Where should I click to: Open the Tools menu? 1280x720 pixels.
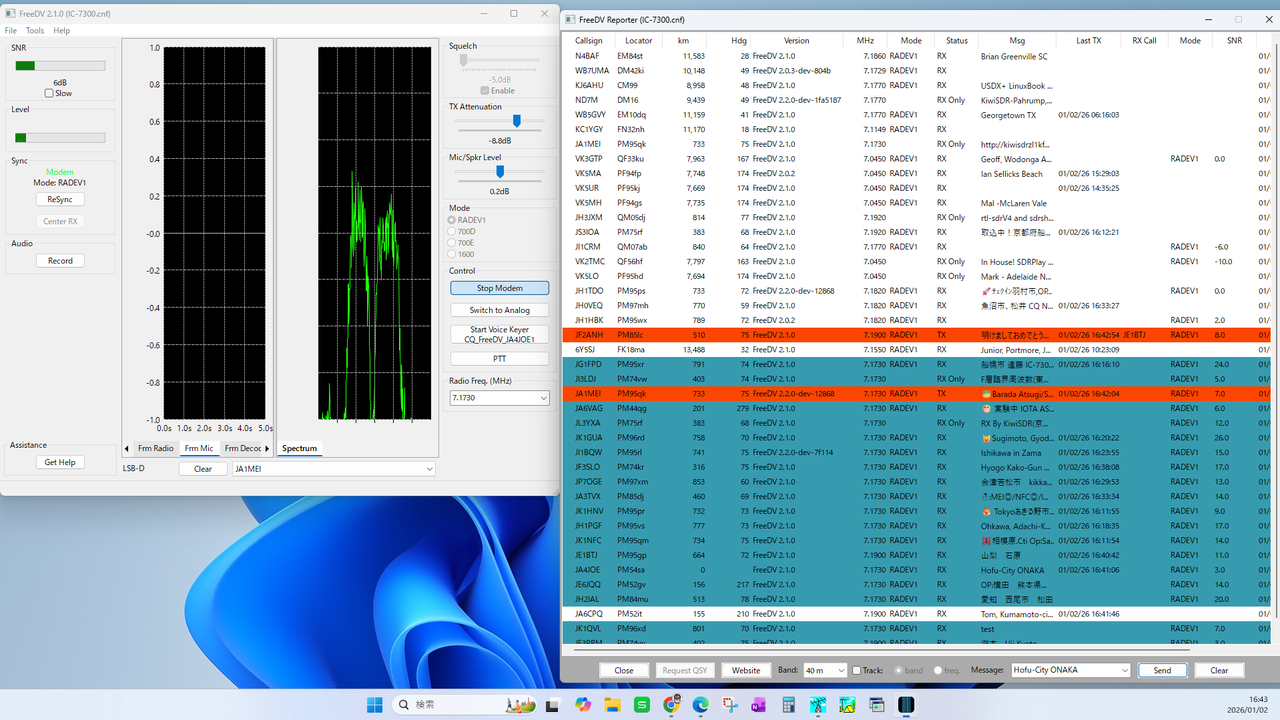click(35, 31)
